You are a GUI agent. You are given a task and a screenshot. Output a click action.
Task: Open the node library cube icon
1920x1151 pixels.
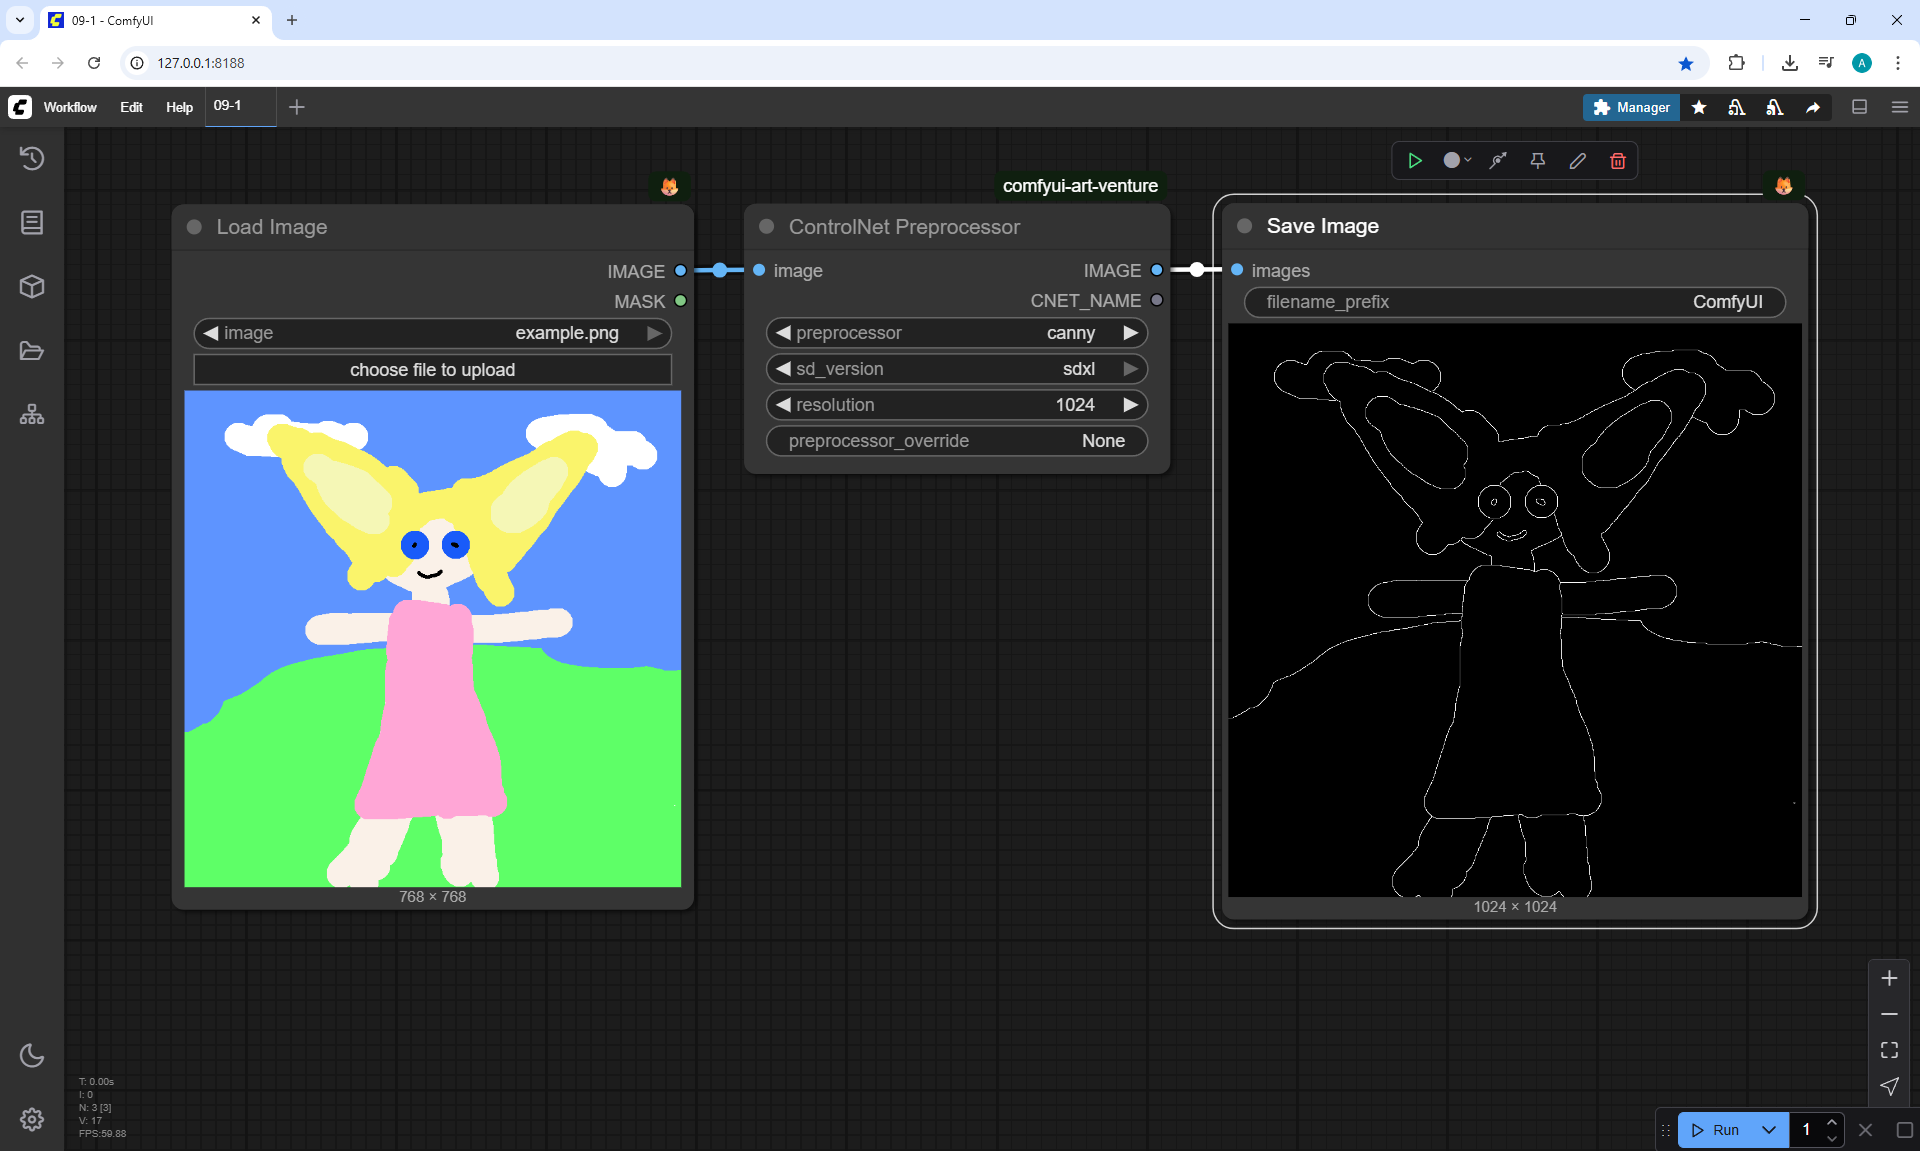point(32,287)
